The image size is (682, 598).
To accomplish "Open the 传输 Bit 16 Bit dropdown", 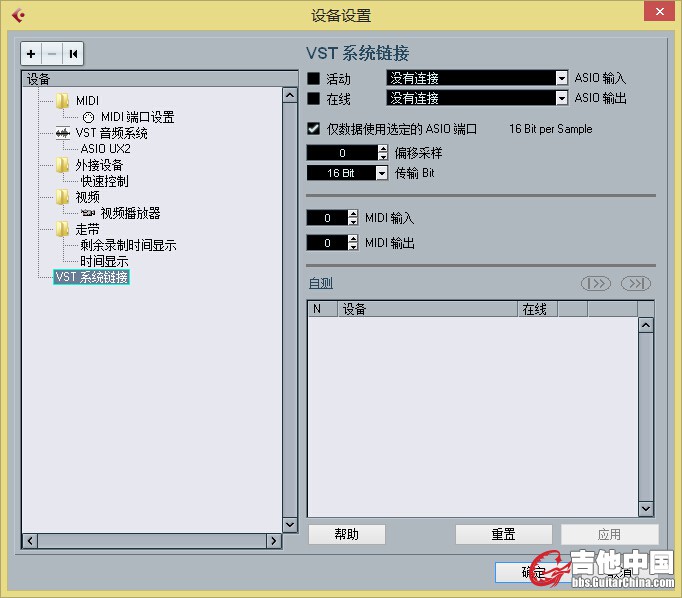I will pyautogui.click(x=347, y=173).
